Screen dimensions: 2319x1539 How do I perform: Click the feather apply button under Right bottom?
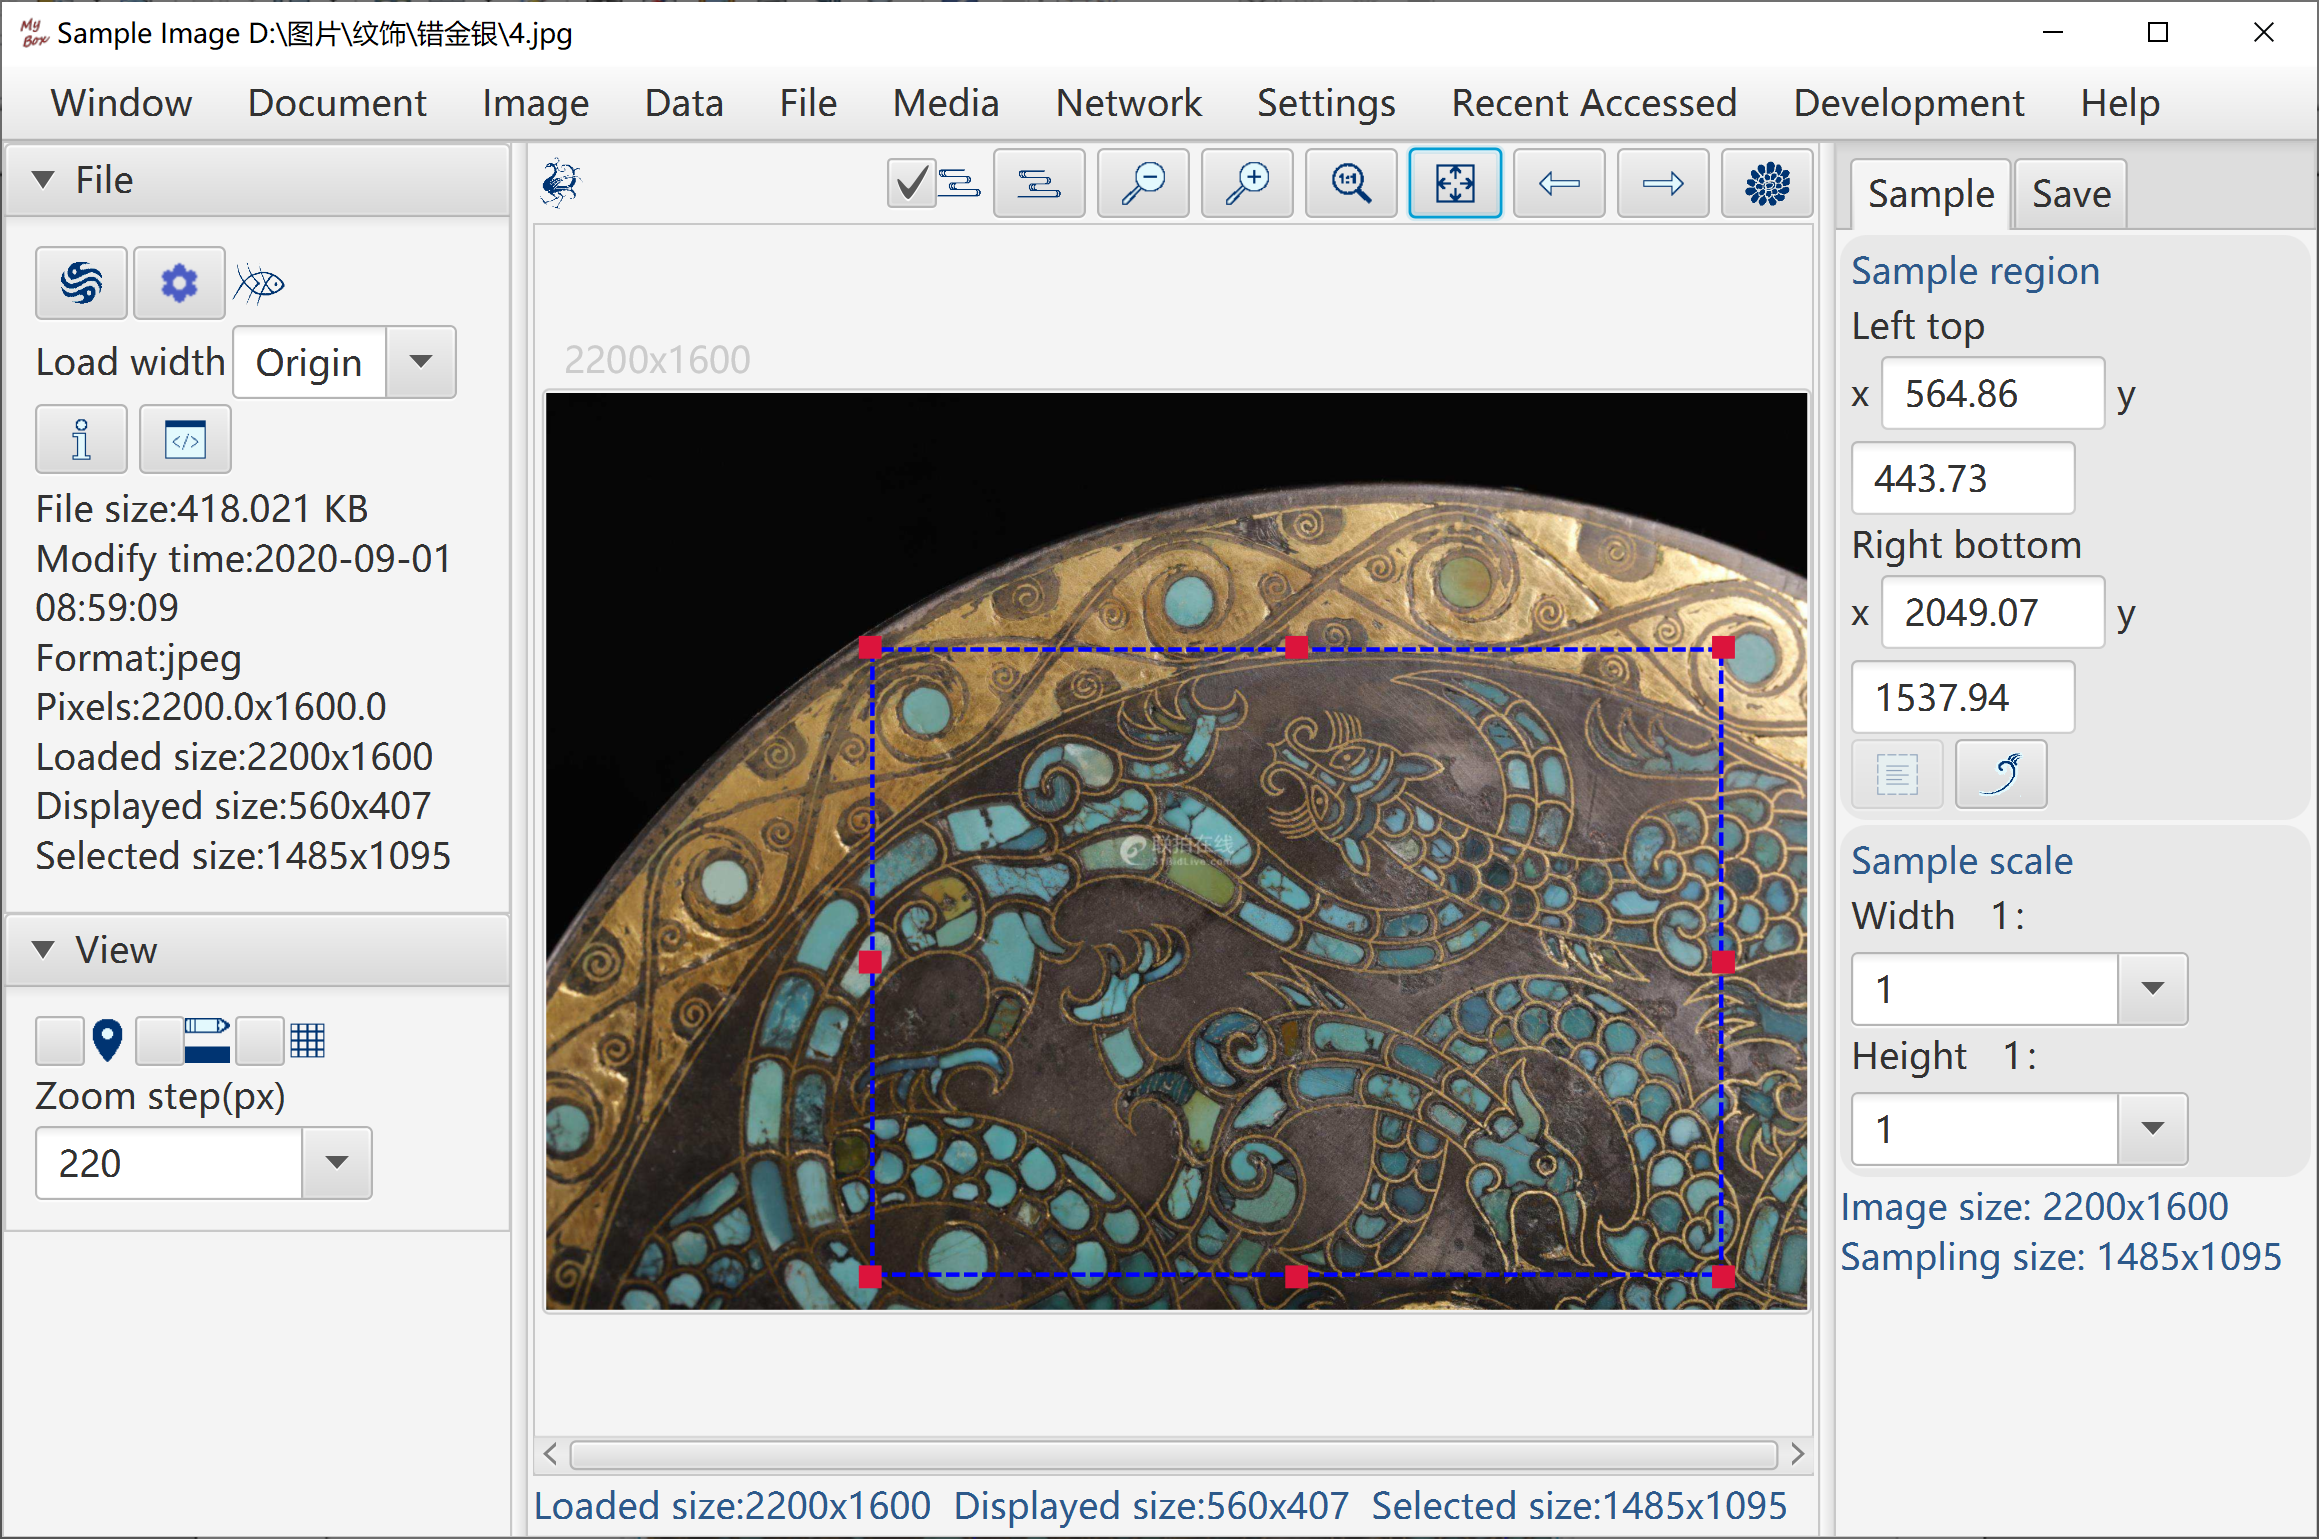click(2001, 774)
